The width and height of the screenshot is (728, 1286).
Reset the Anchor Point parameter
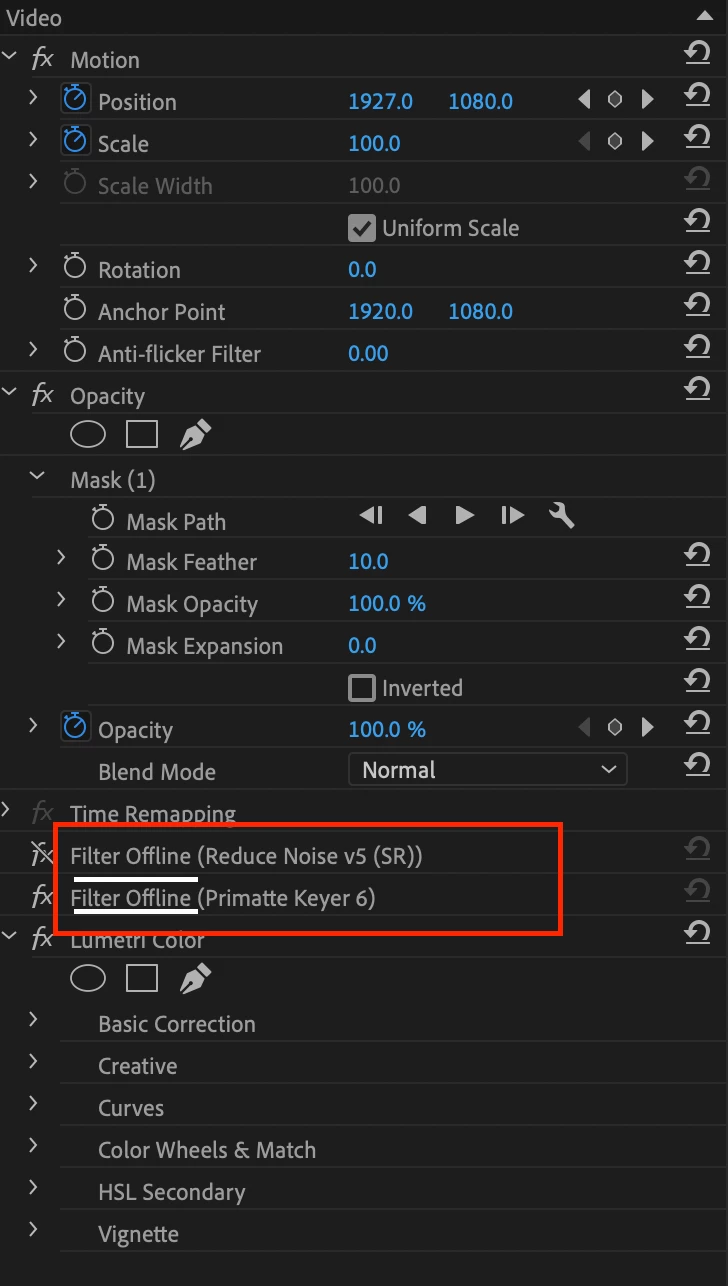(697, 305)
